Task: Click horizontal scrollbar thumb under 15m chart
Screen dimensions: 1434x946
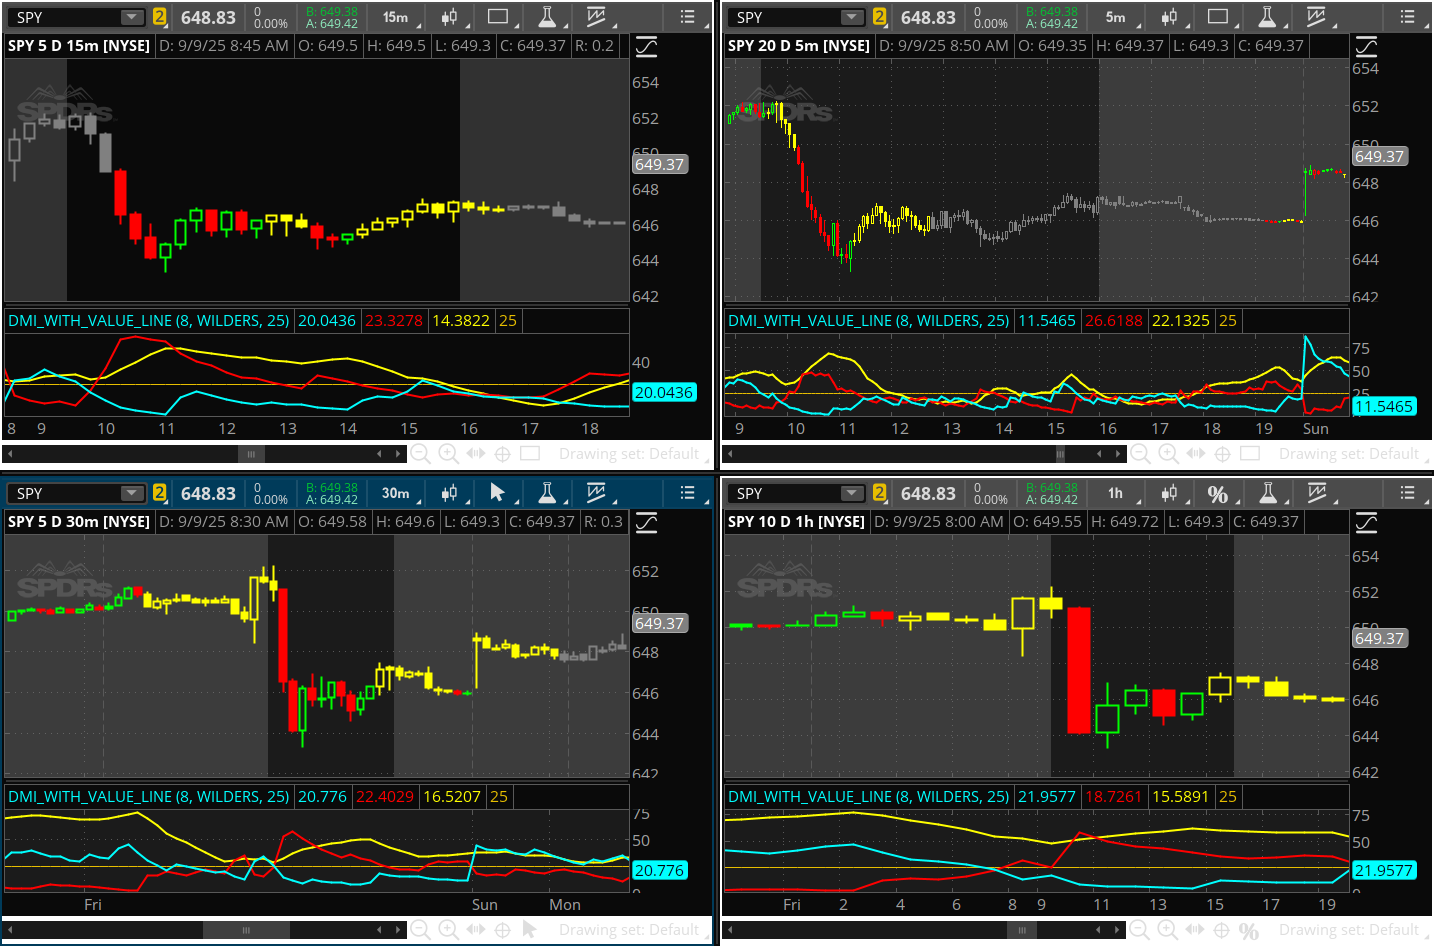Action: pyautogui.click(x=251, y=454)
